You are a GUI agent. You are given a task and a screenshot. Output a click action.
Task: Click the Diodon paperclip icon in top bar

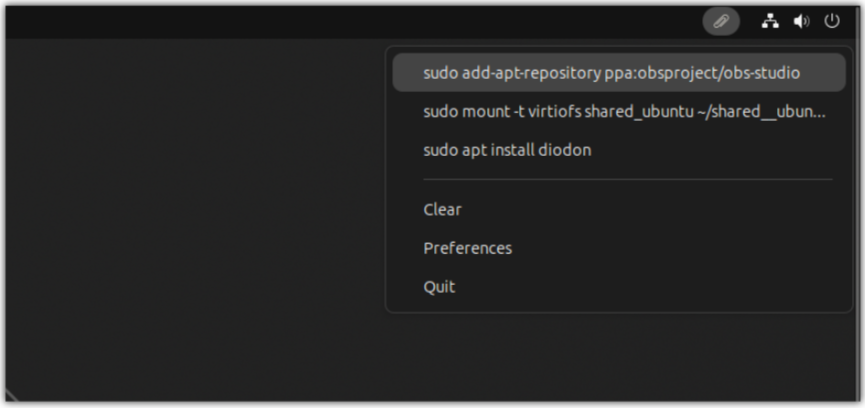tap(721, 21)
